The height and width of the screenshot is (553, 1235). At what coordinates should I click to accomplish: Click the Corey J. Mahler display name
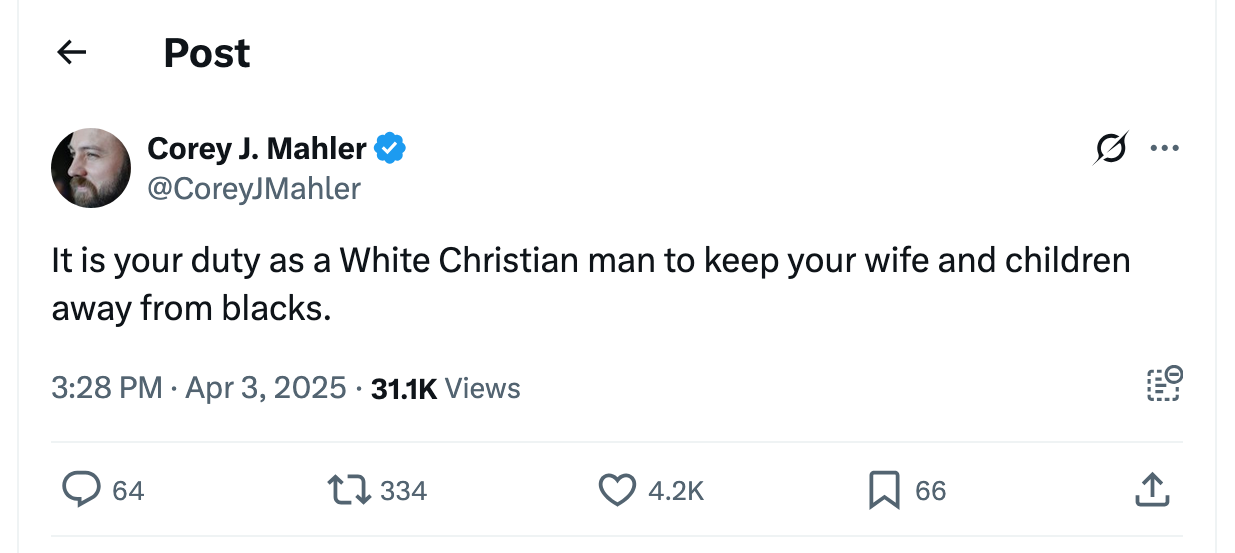(257, 149)
